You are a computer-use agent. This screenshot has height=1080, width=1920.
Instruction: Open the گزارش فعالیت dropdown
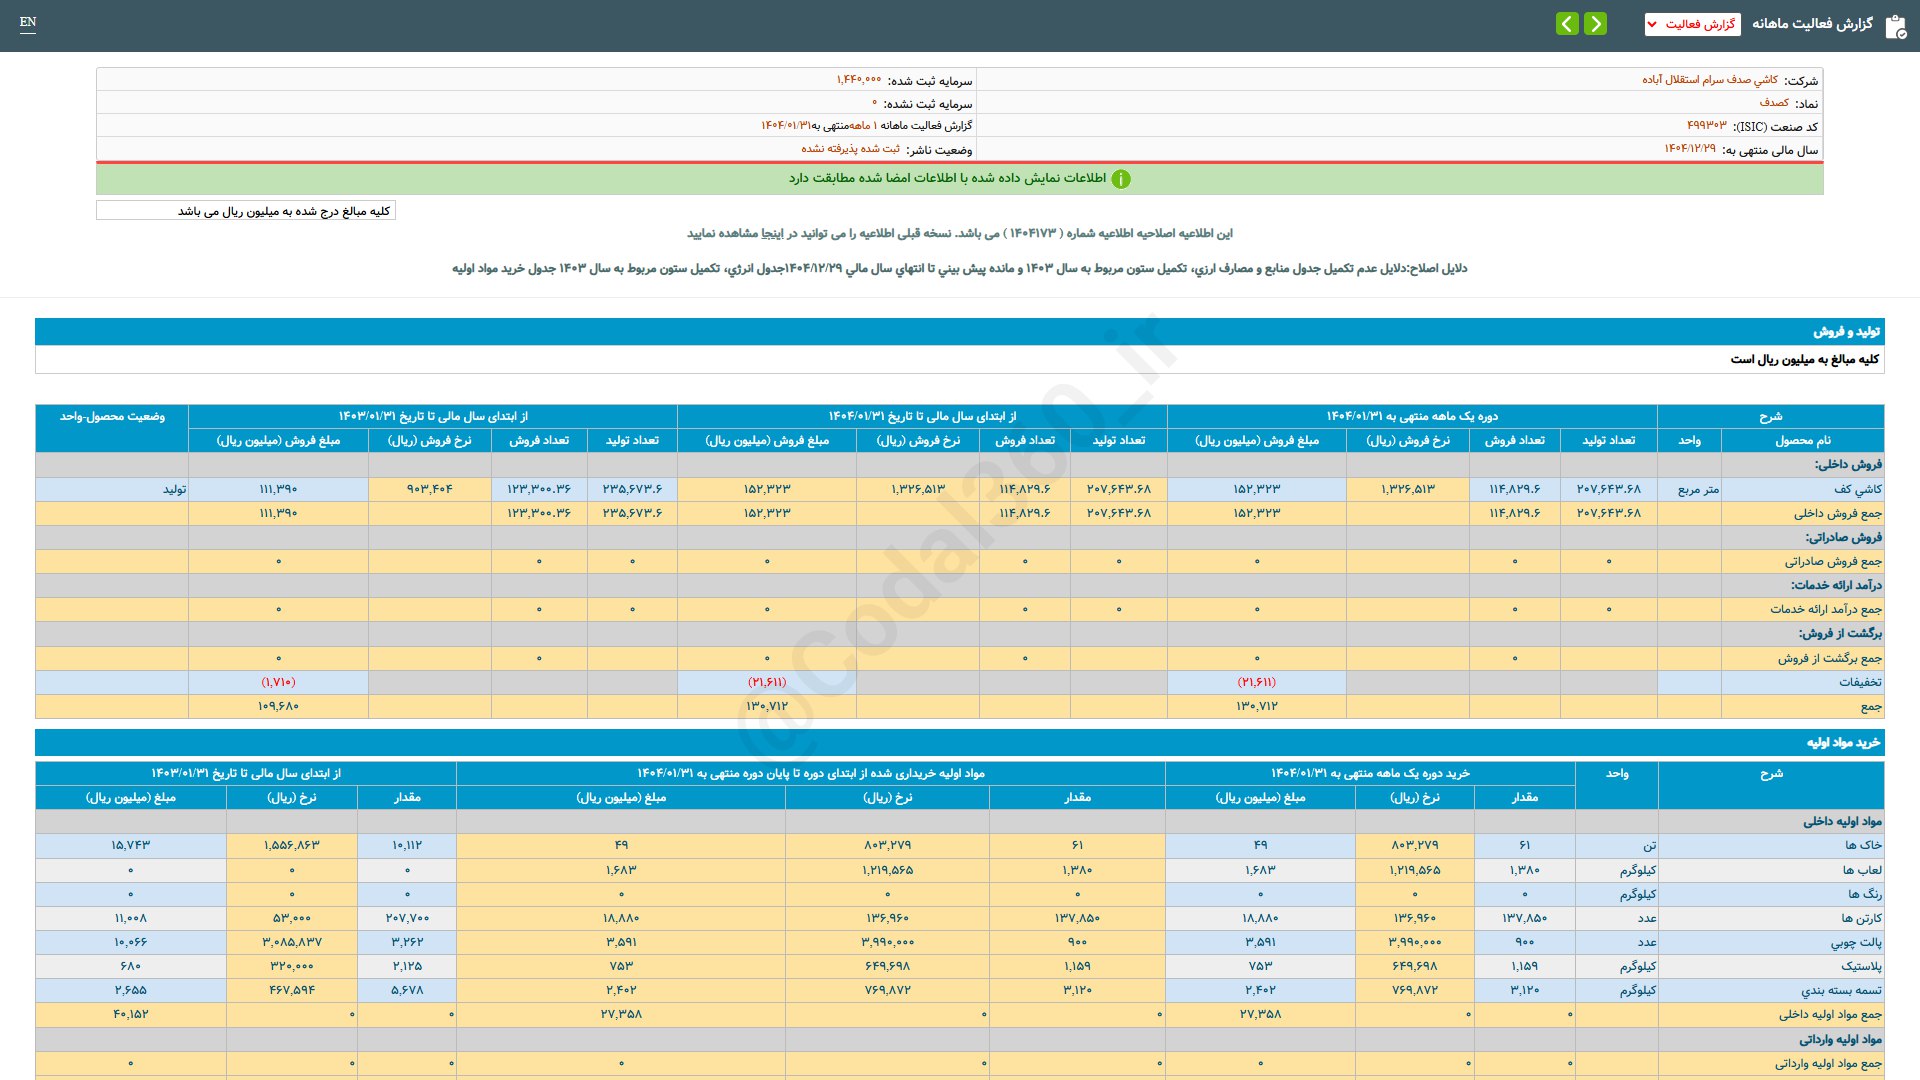coord(1692,24)
